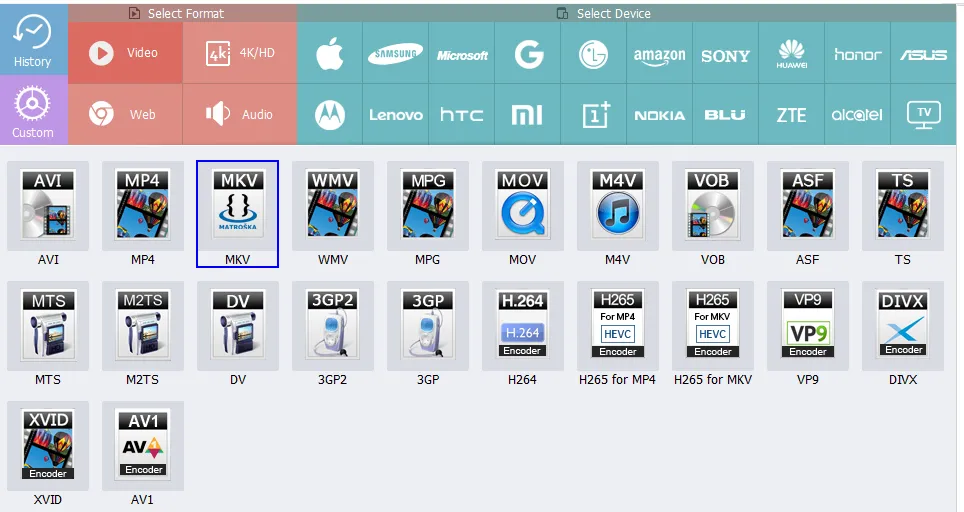
Task: Select the highlighted MKV format
Action: coord(237,214)
